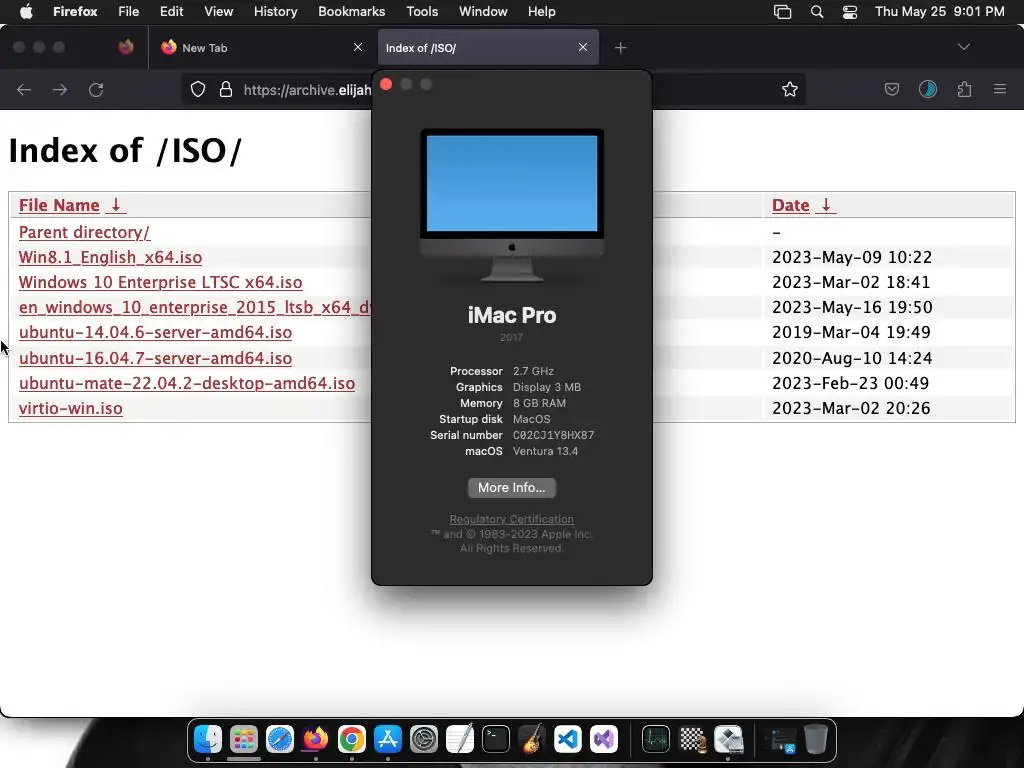The image size is (1024, 768).
Task: Click the clock in the menu bar
Action: 940,12
